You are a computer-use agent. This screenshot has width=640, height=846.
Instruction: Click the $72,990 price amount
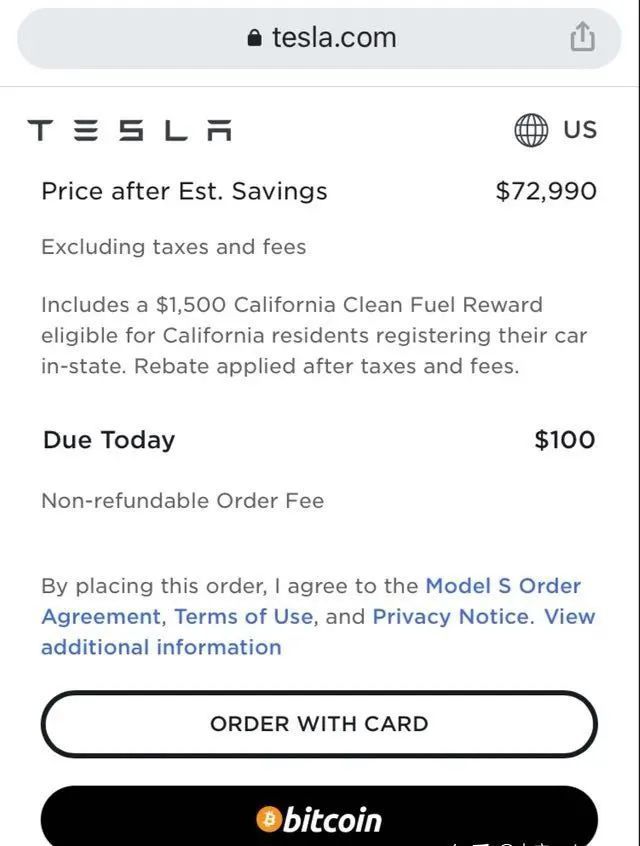pos(546,191)
